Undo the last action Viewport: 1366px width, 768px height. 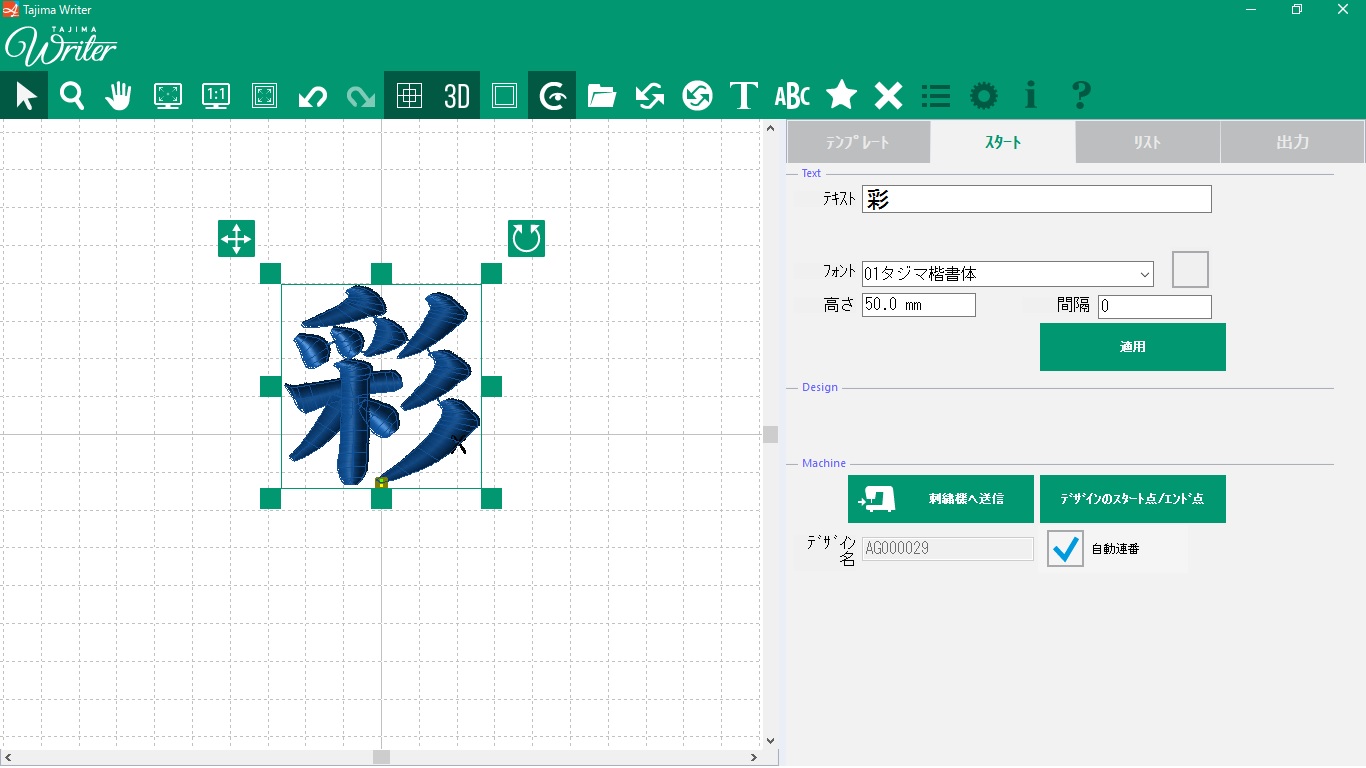pos(312,95)
